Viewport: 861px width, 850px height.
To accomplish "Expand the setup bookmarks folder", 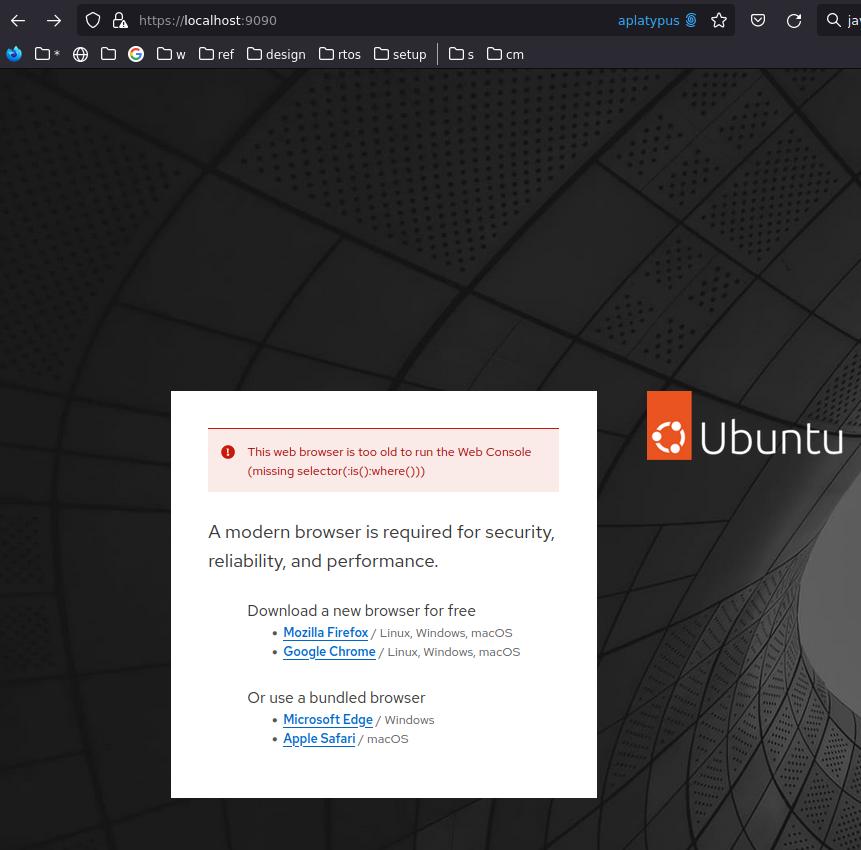I will 400,54.
